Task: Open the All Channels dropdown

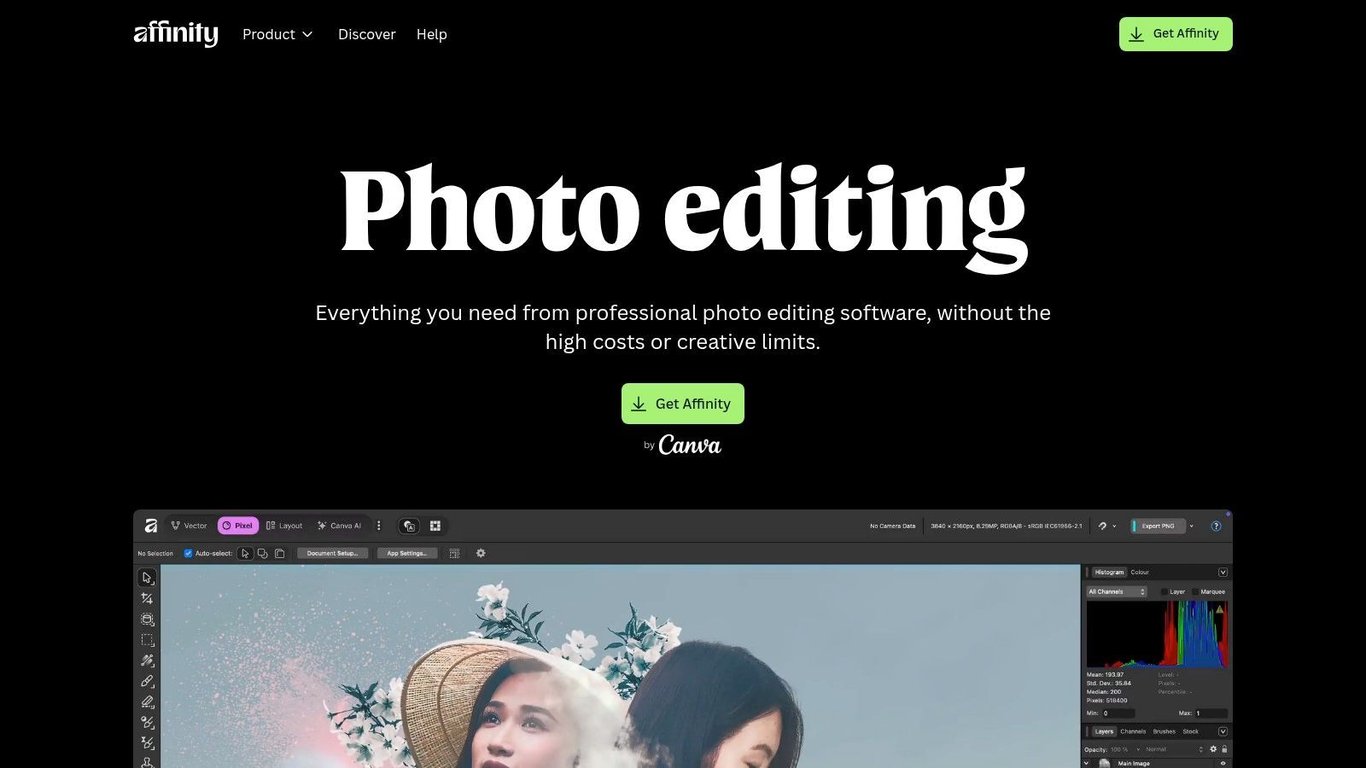Action: [1113, 591]
